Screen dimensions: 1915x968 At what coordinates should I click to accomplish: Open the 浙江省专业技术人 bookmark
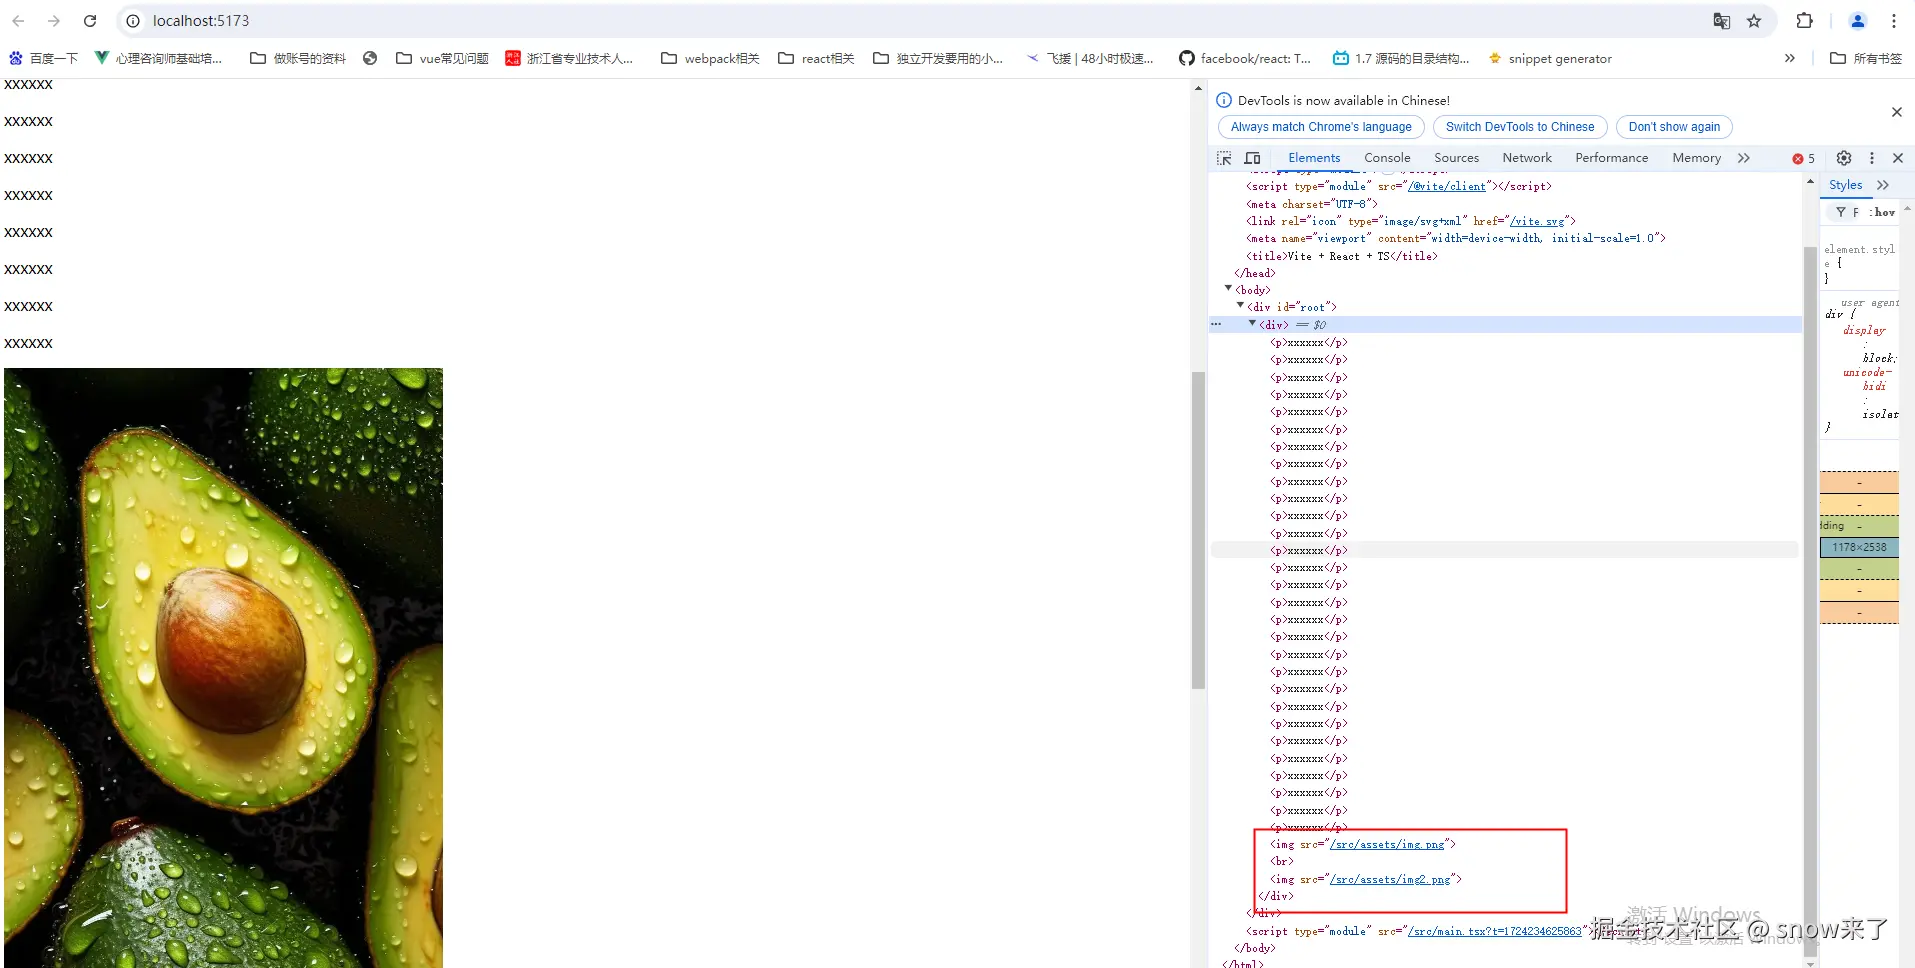pos(569,59)
